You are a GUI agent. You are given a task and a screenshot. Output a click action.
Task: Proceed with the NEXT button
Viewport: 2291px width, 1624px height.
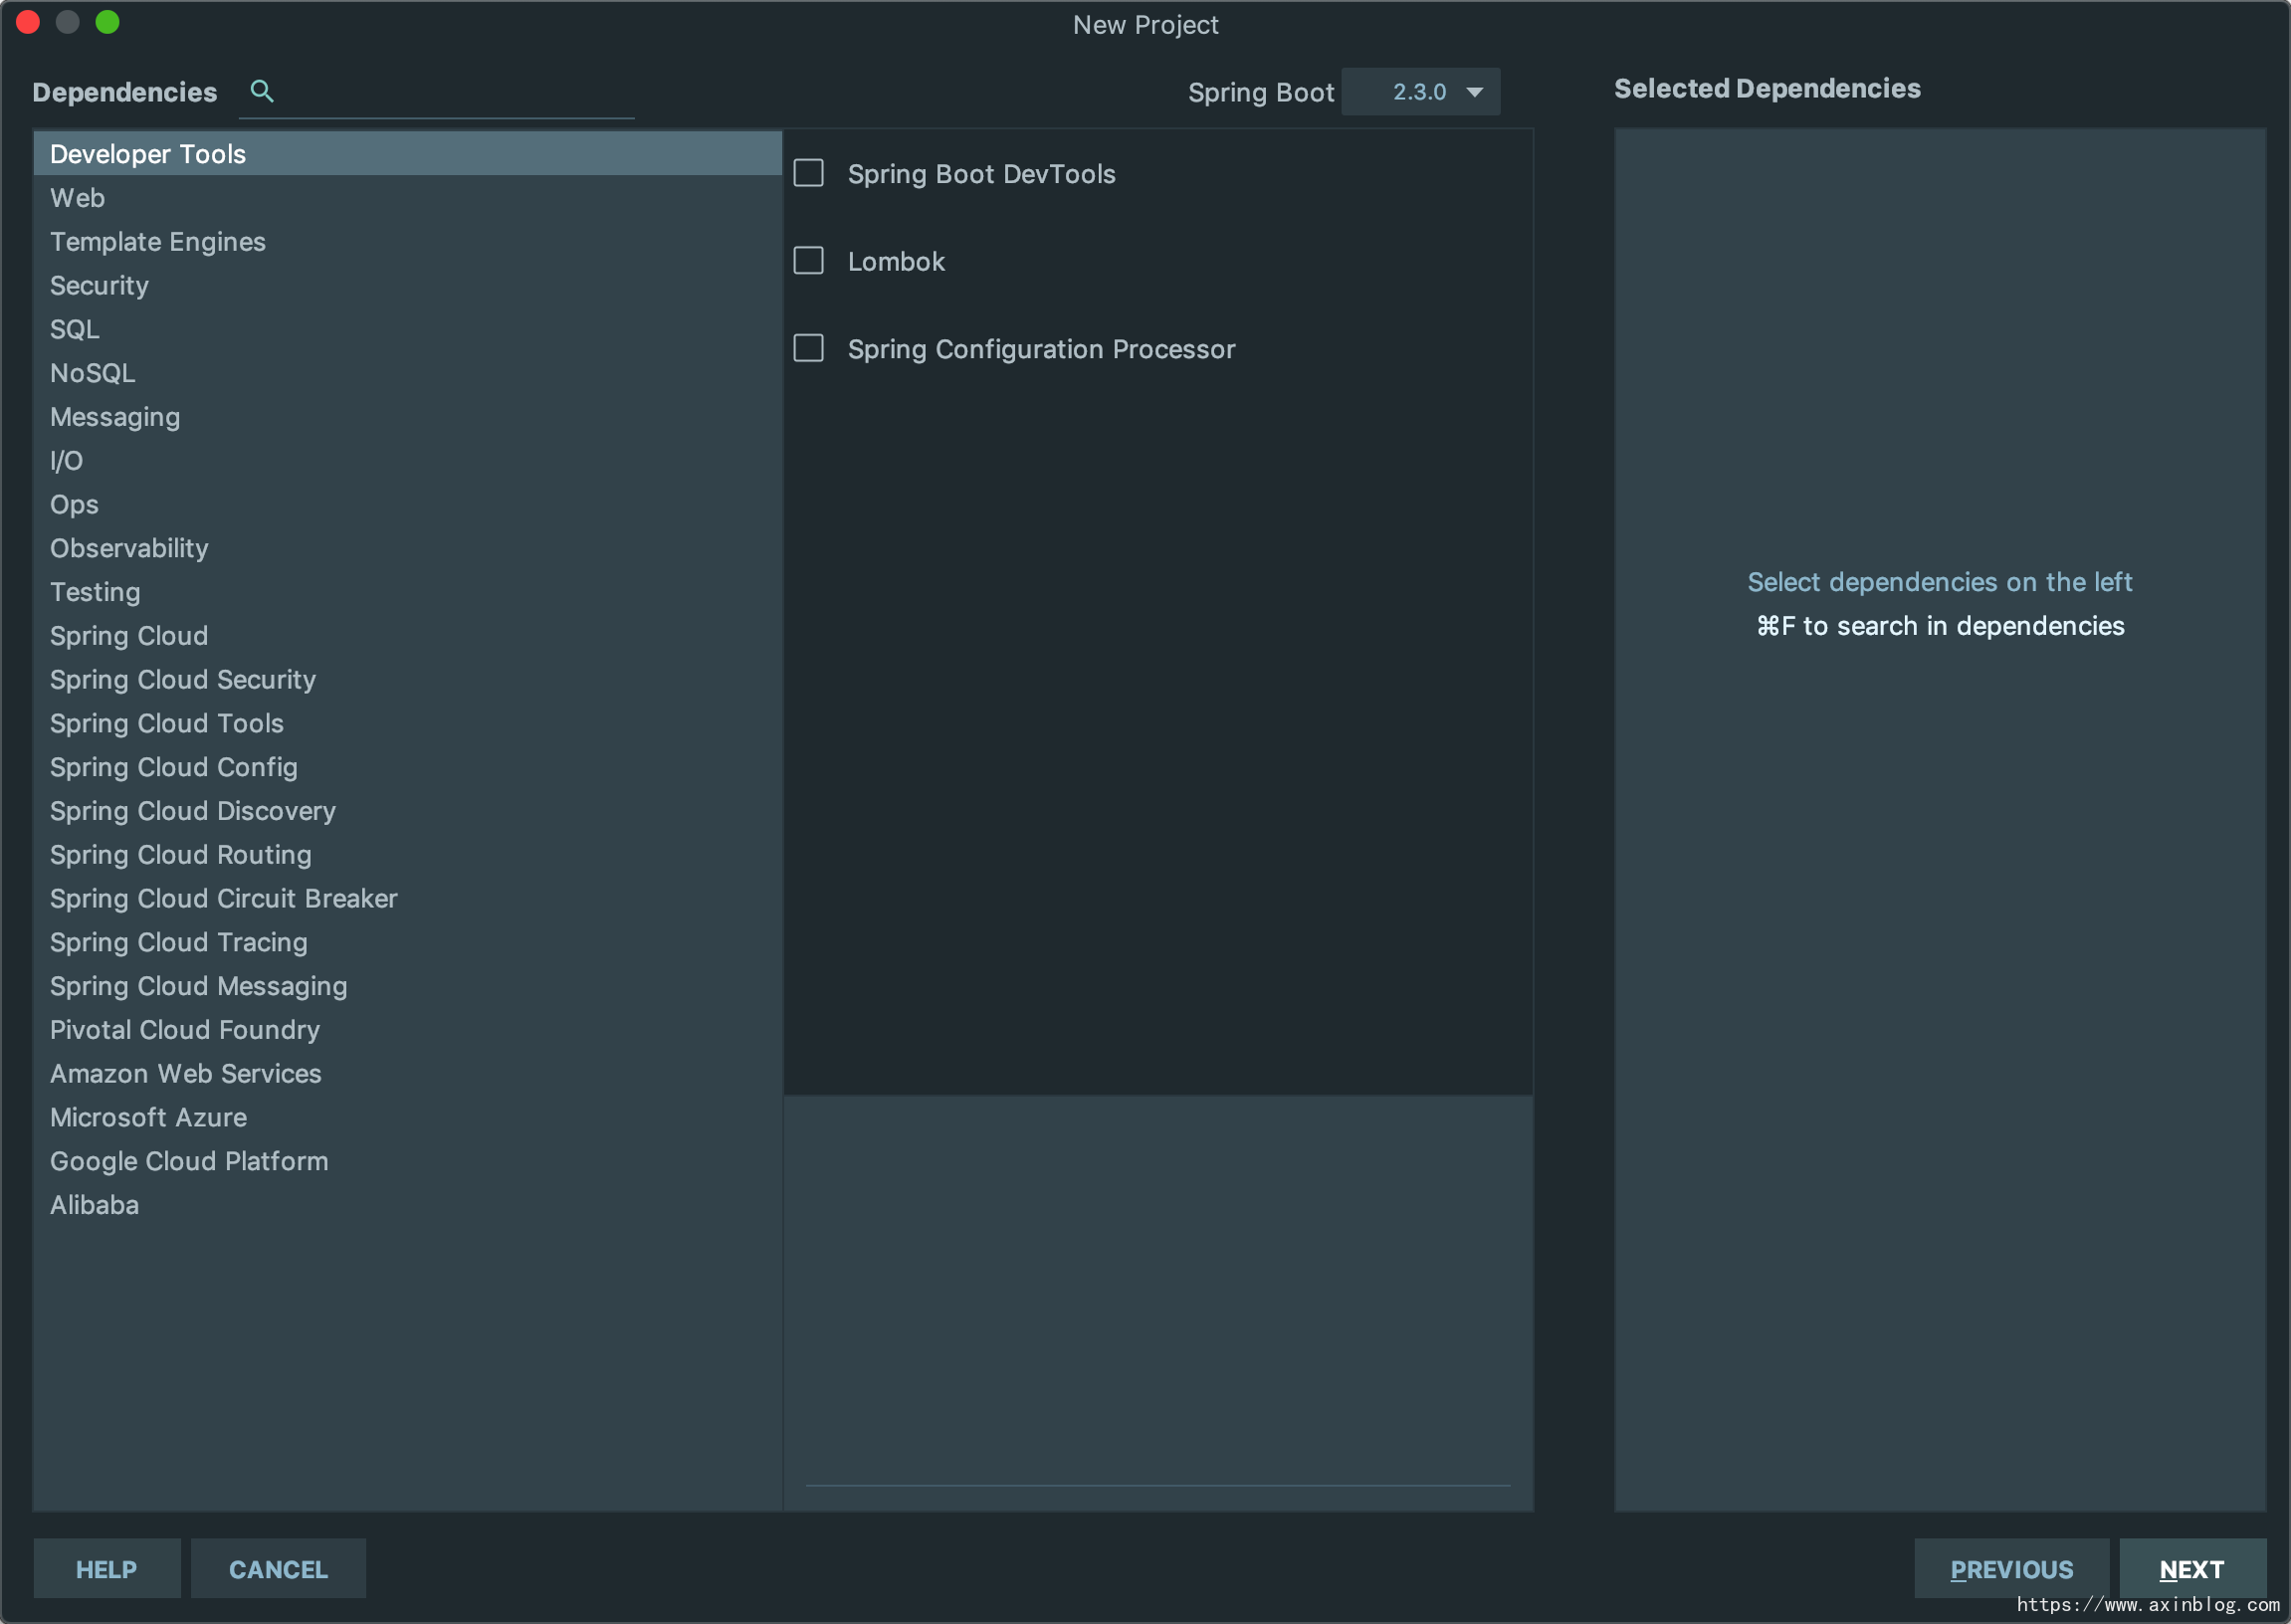click(2192, 1569)
